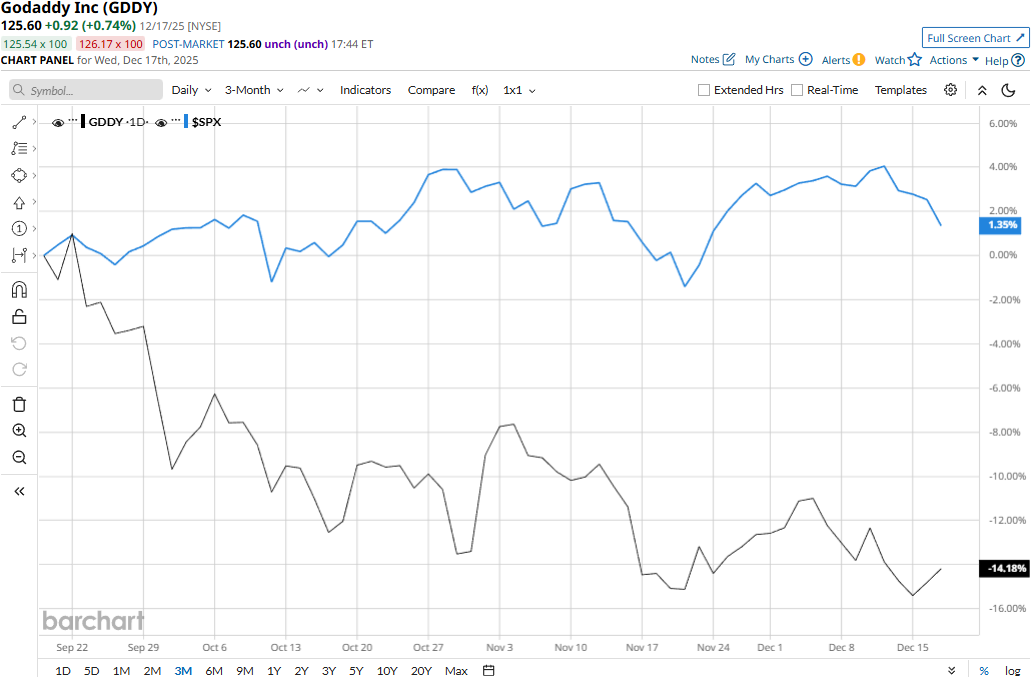Select the 10Y time range
Image resolution: width=1032 pixels, height=677 pixels.
387,670
